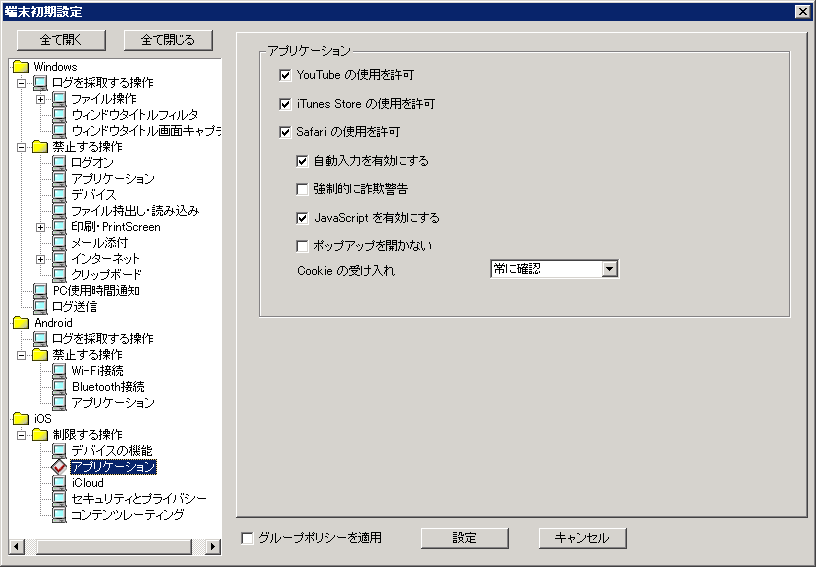The image size is (816, 567).
Task: Click the tree's horizontal scrollbar left arrow
Action: [x=17, y=546]
